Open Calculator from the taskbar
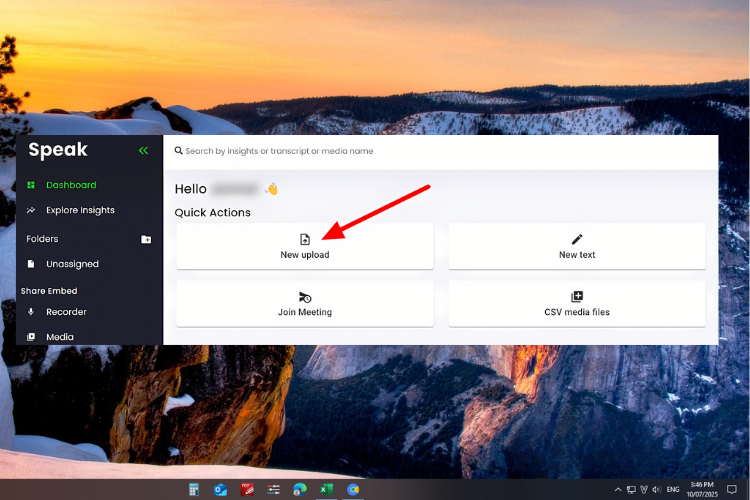Viewport: 750px width, 500px height. [194, 489]
